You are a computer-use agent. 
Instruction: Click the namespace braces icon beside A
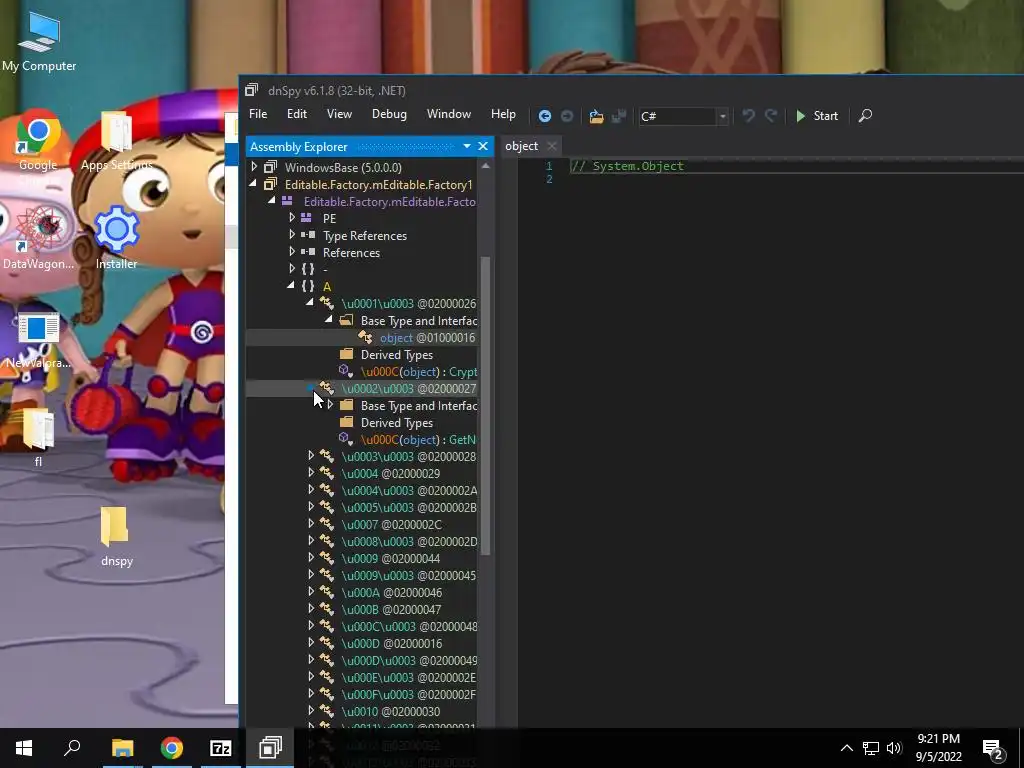pyautogui.click(x=308, y=286)
